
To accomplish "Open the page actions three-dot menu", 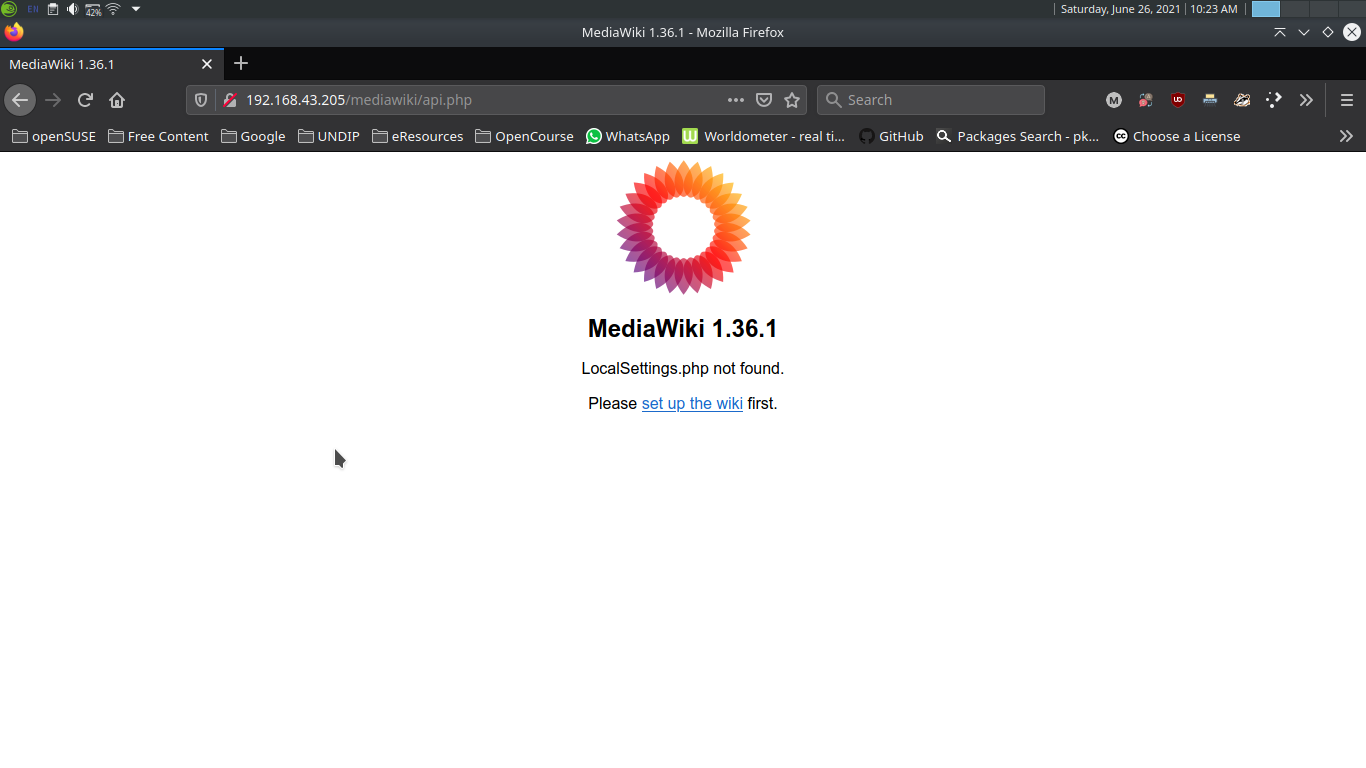I will [736, 100].
